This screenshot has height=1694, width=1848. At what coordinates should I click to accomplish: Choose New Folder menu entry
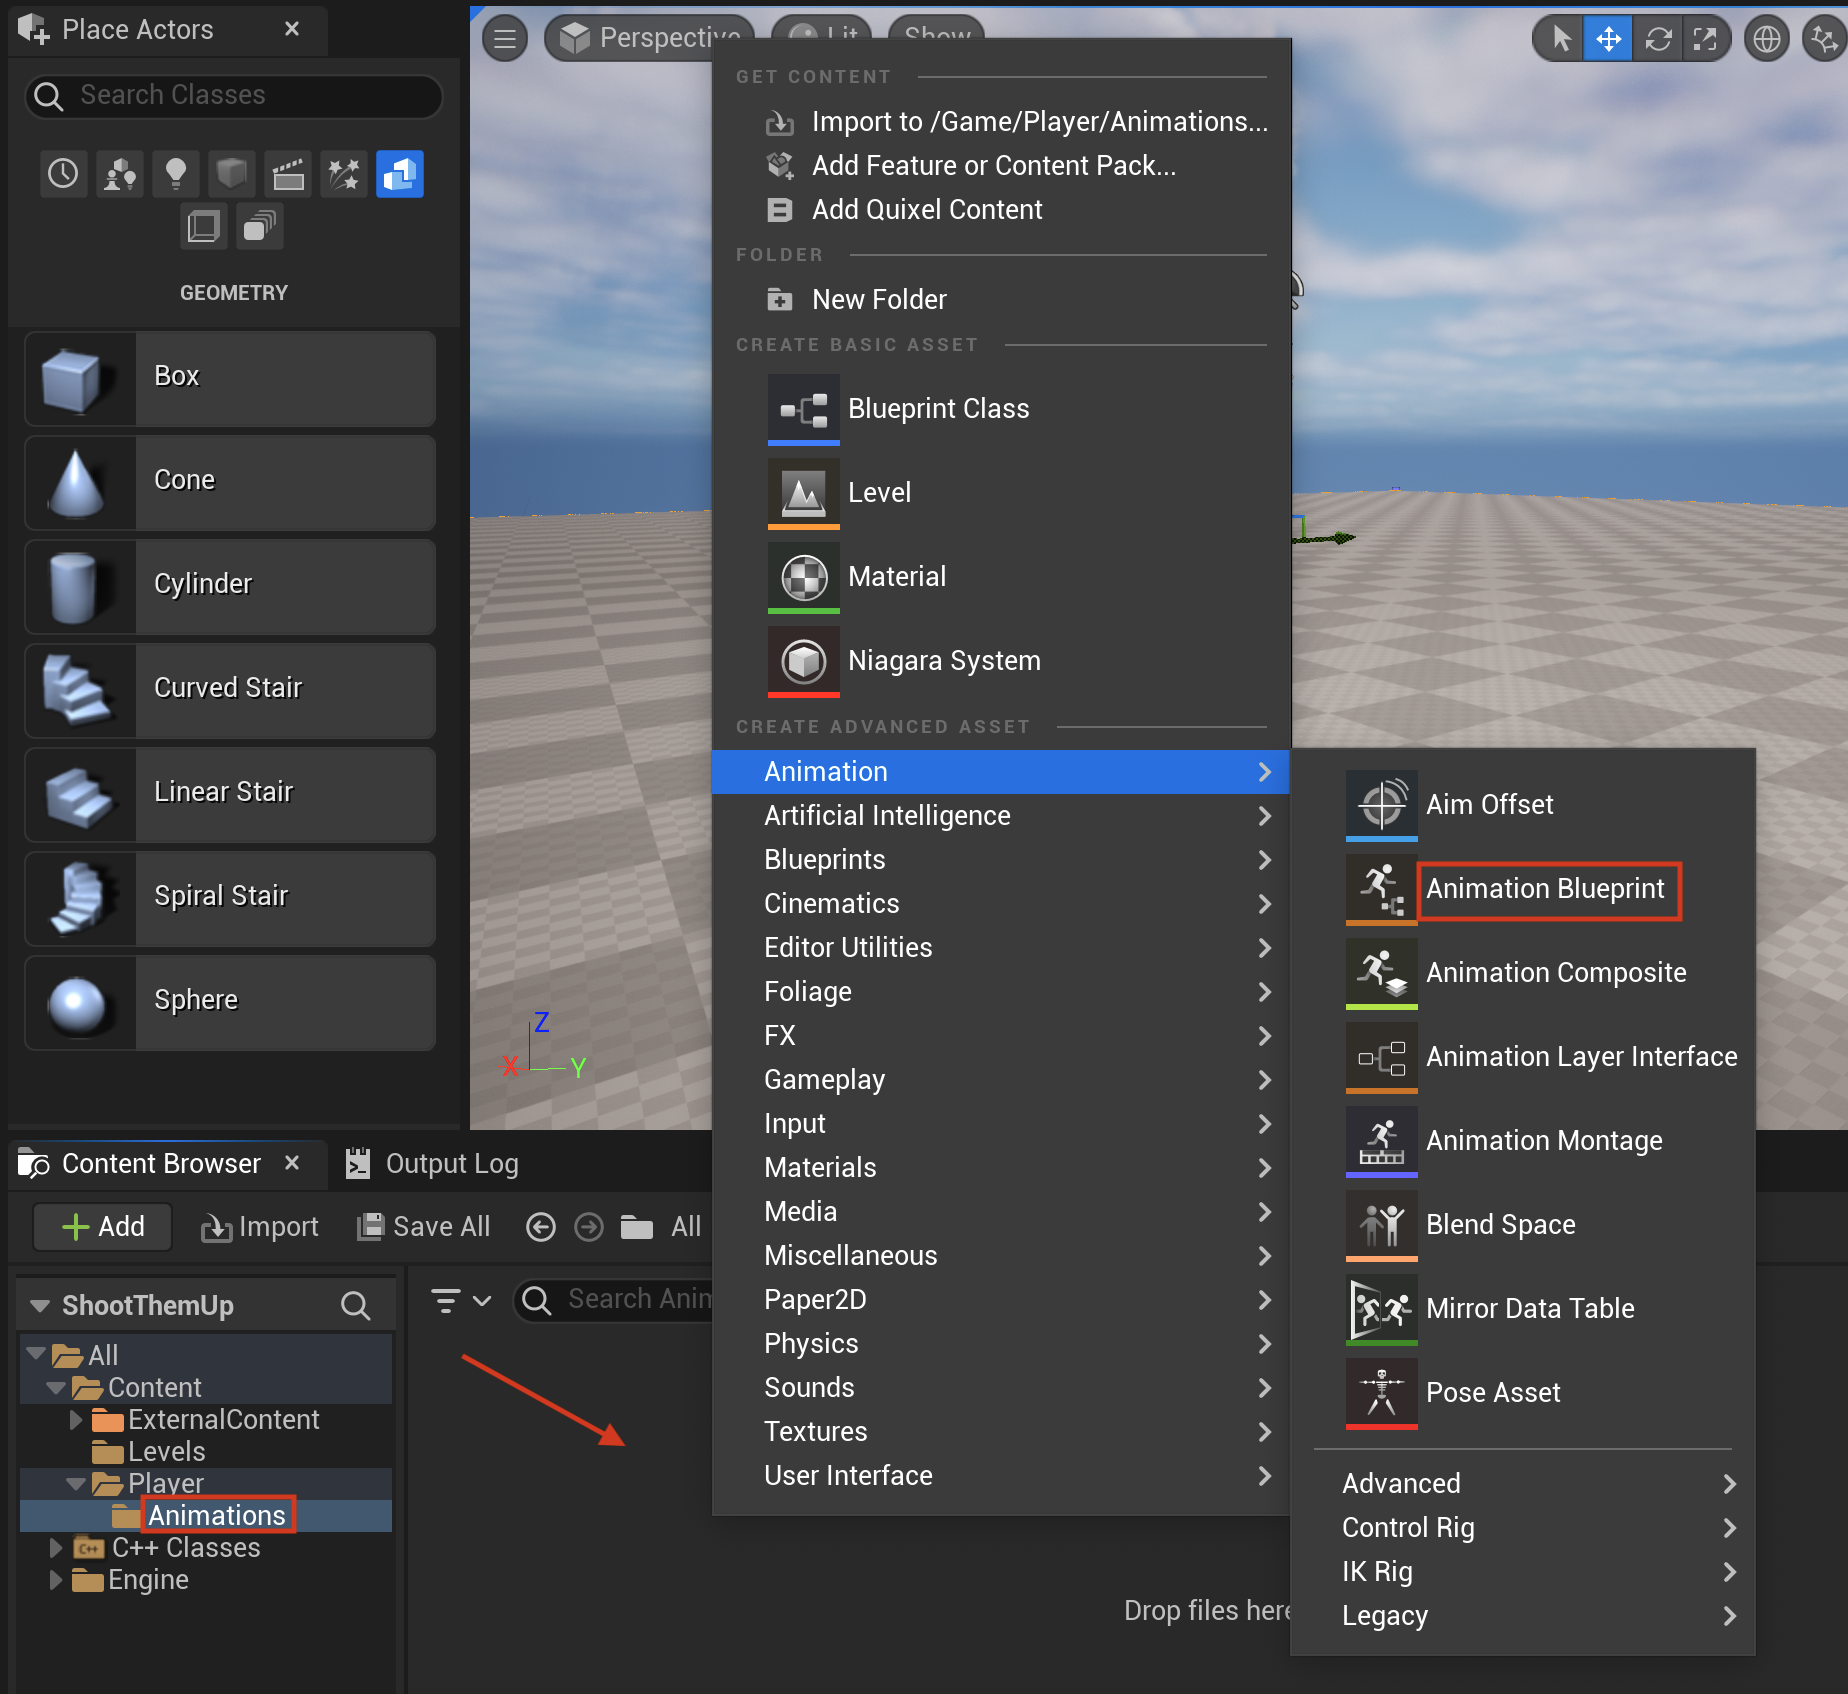coord(1001,299)
